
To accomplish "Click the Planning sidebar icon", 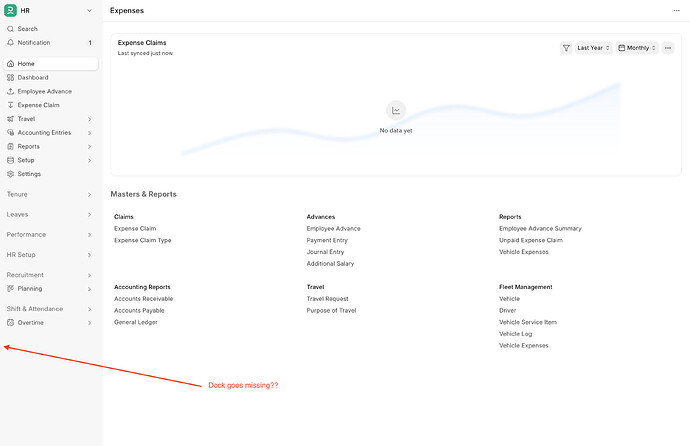I will (x=11, y=289).
